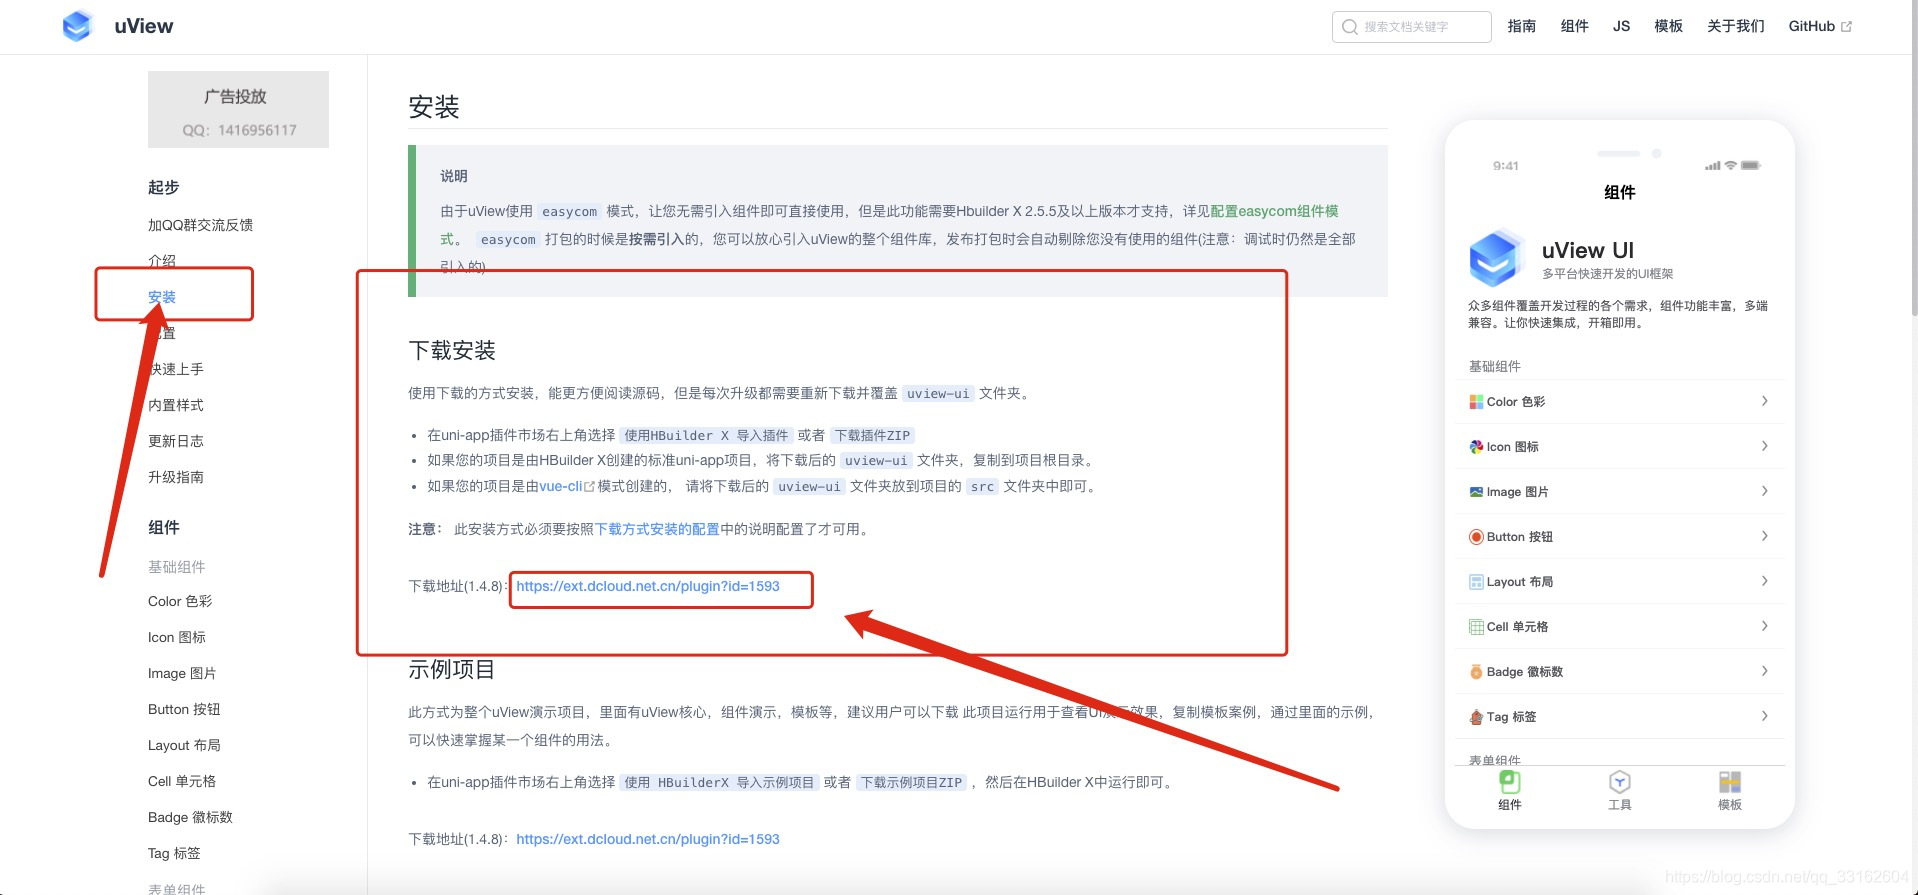
Task: Expand the Icon 图标 row chevron
Action: 1764,446
